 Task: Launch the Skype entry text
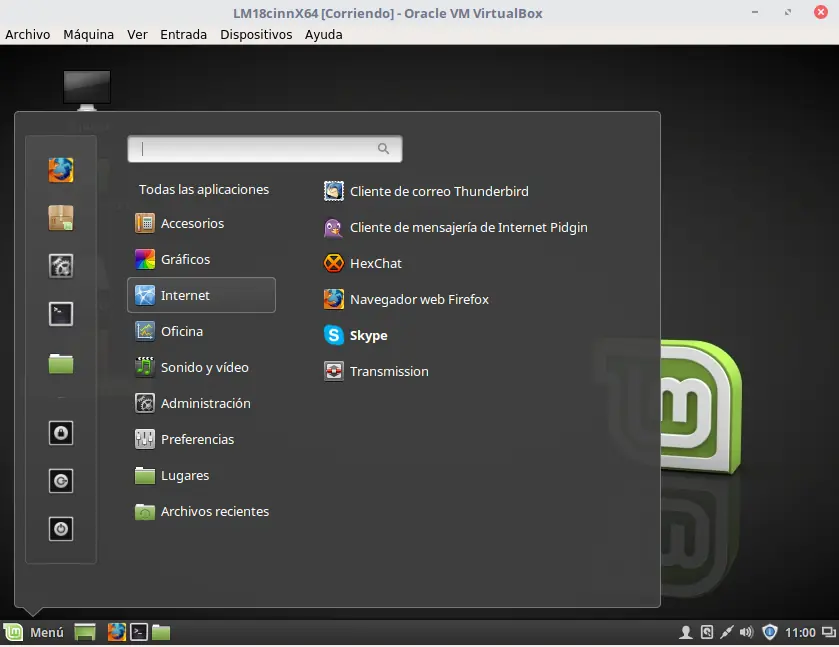pyautogui.click(x=369, y=336)
